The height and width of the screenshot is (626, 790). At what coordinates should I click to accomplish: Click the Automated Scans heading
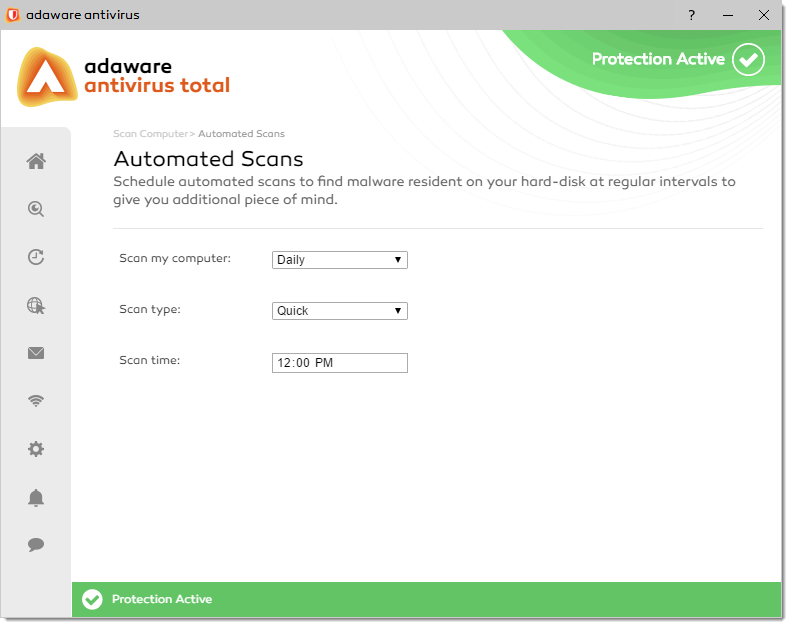point(209,159)
